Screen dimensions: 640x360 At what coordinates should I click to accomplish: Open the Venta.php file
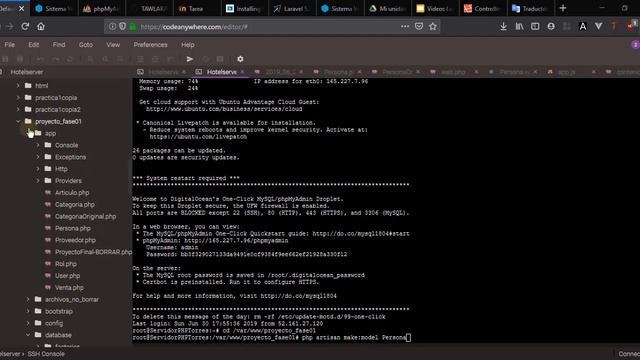point(69,287)
